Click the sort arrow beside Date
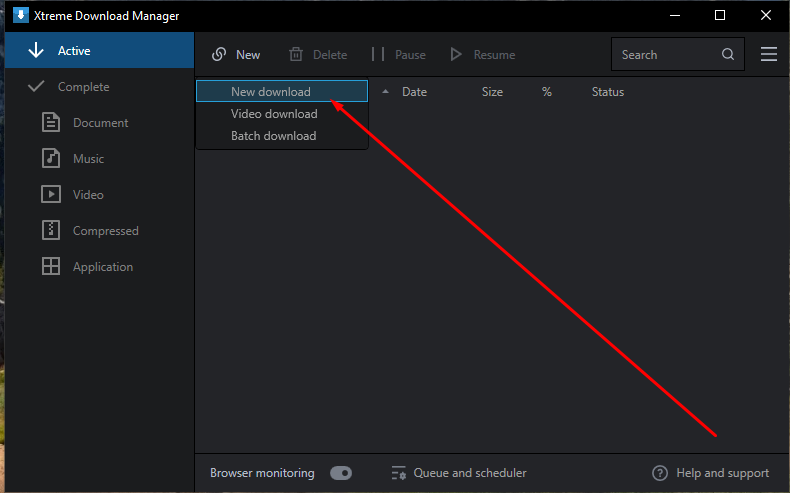 (385, 92)
